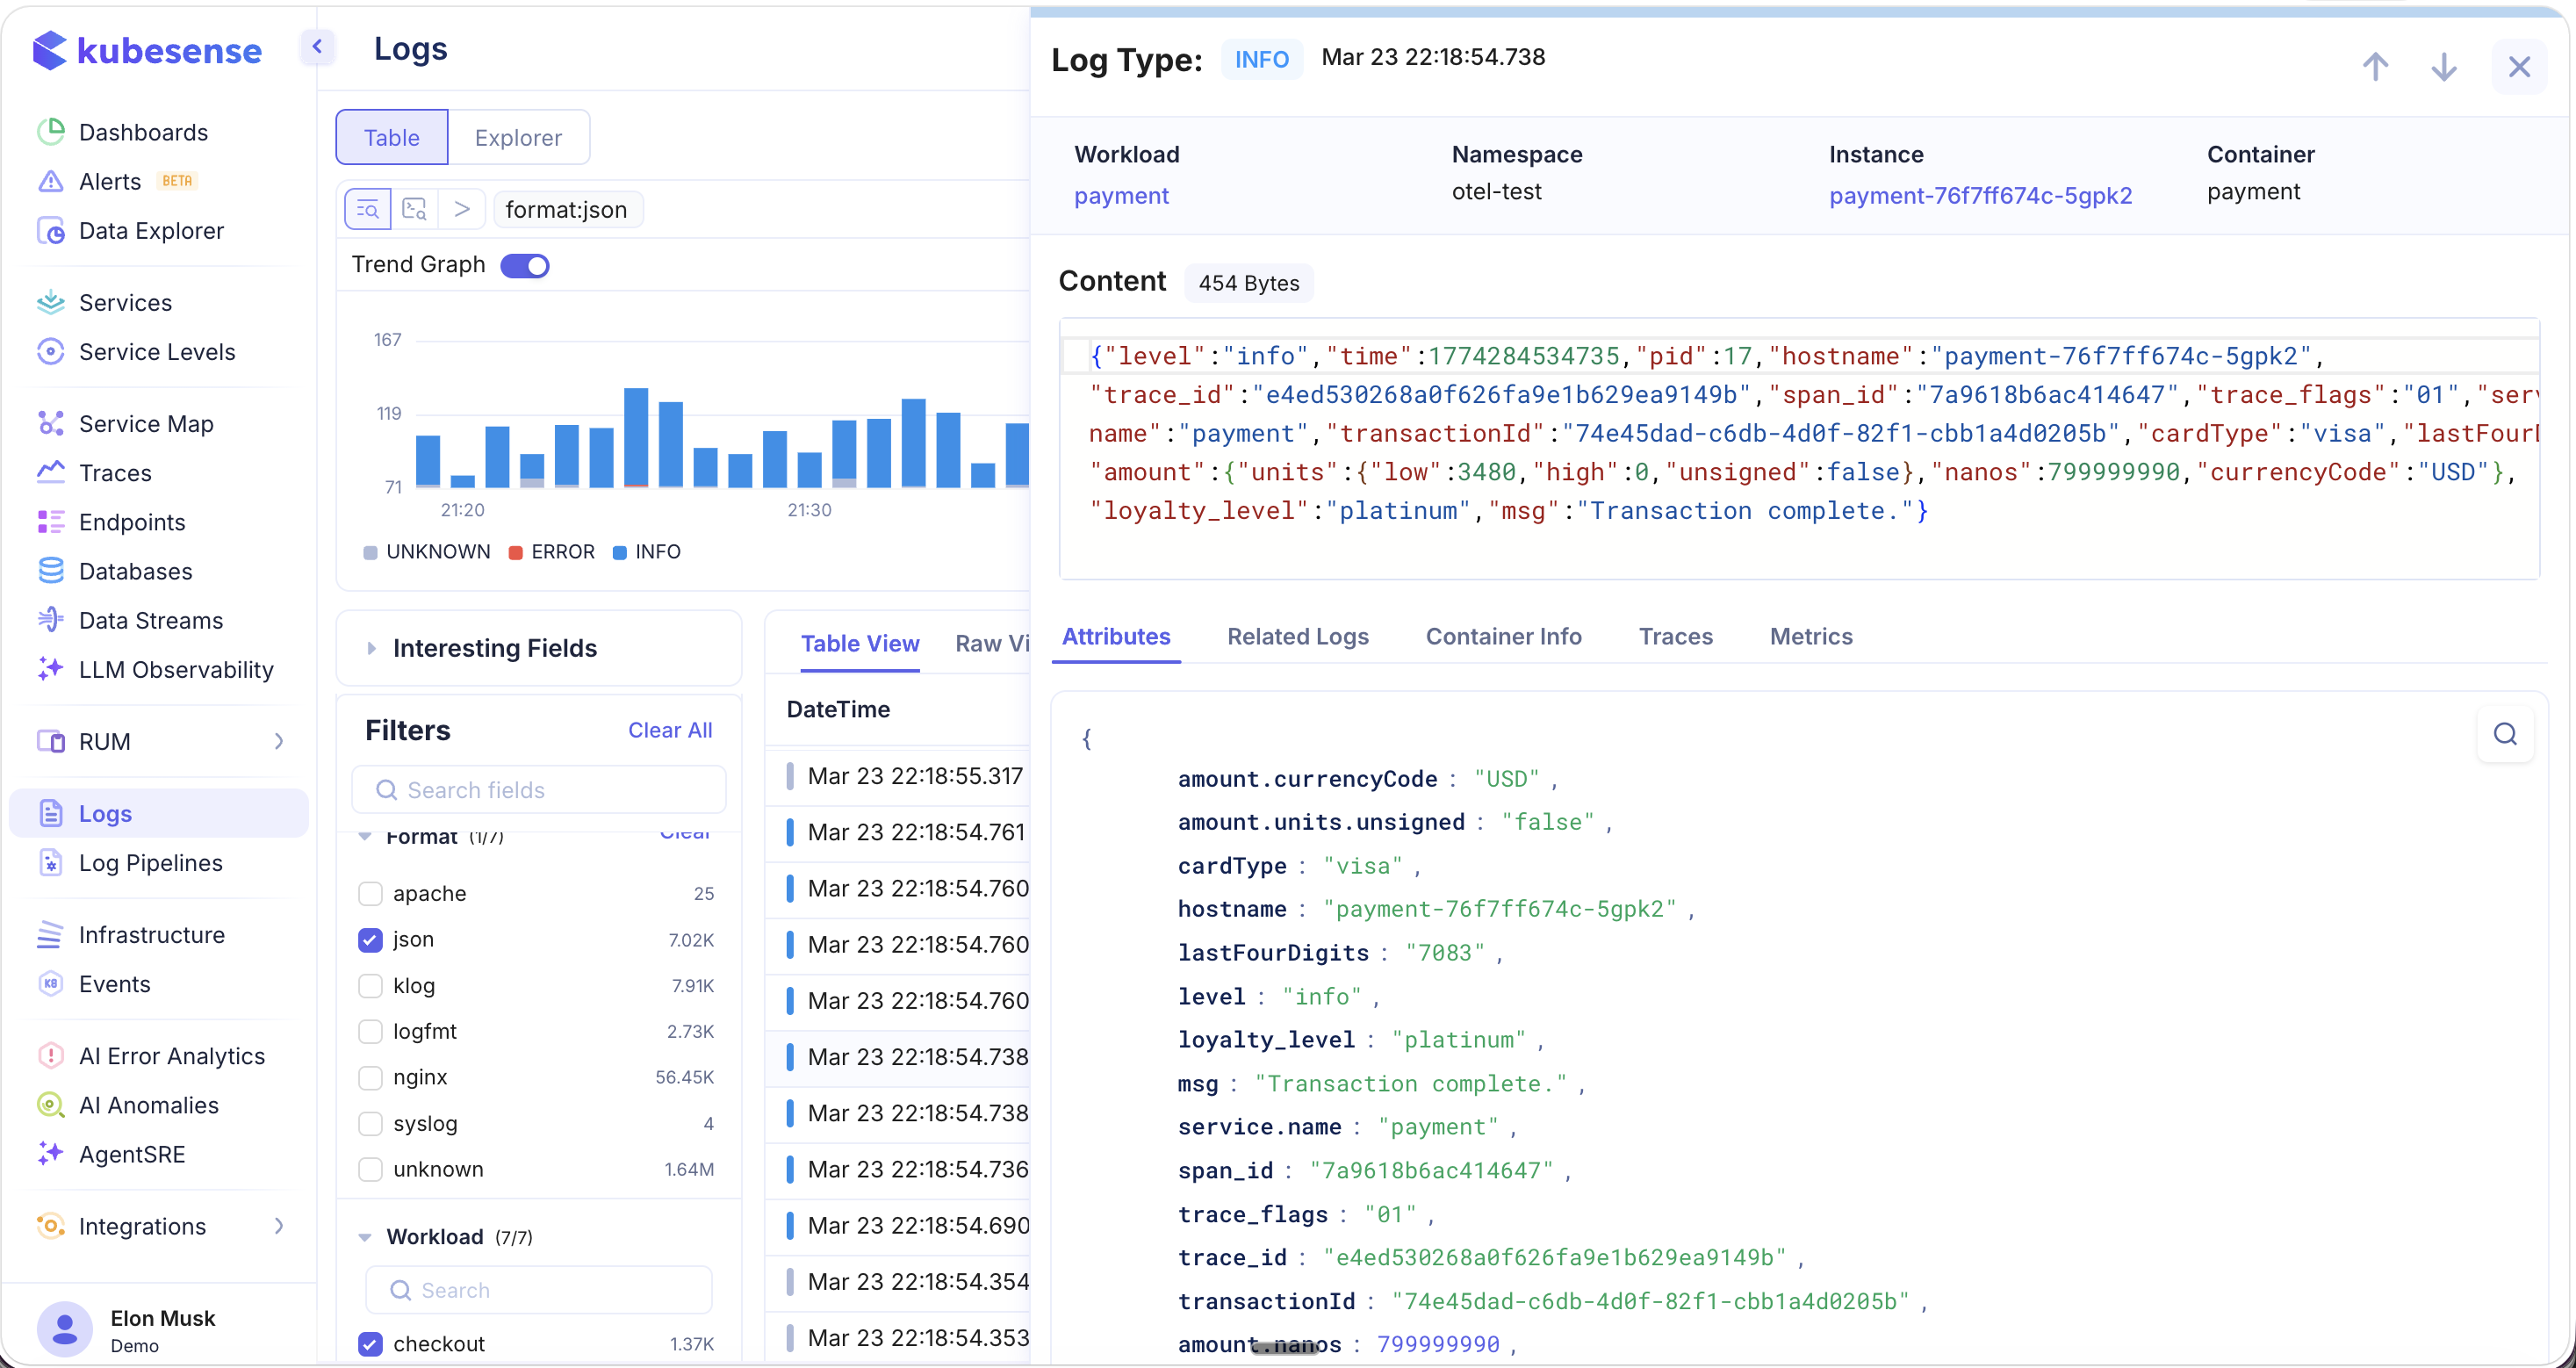This screenshot has height=1368, width=2576.
Task: Open the Explorer tab
Action: point(518,137)
